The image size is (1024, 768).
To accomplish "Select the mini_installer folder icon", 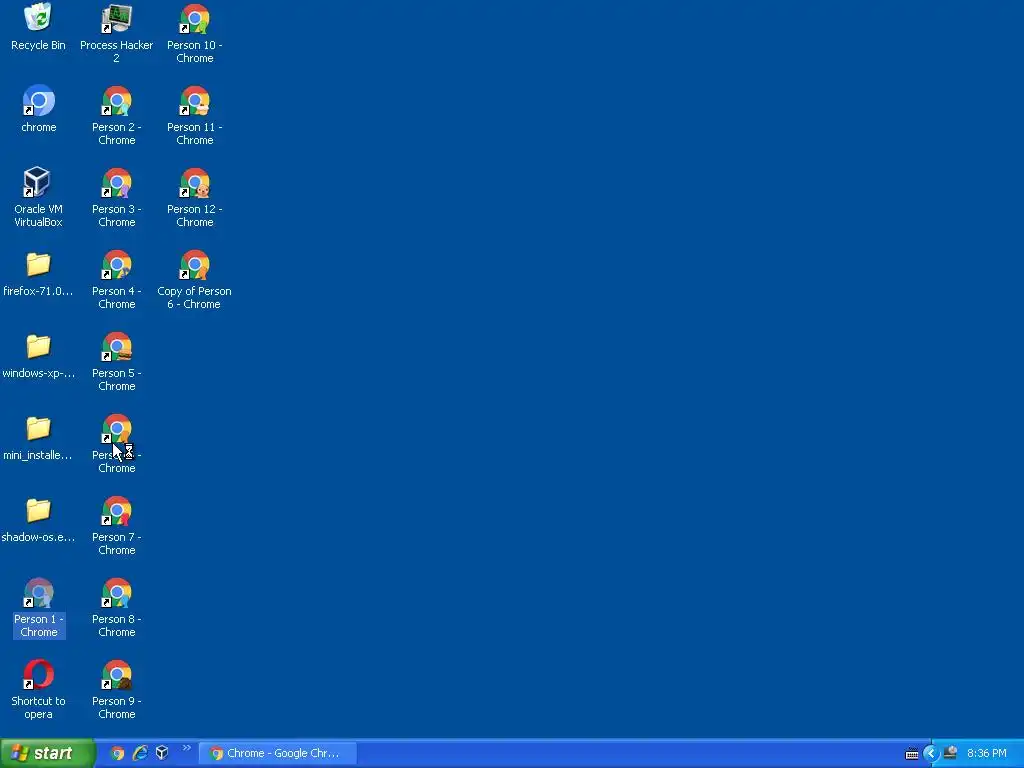I will pos(38,429).
